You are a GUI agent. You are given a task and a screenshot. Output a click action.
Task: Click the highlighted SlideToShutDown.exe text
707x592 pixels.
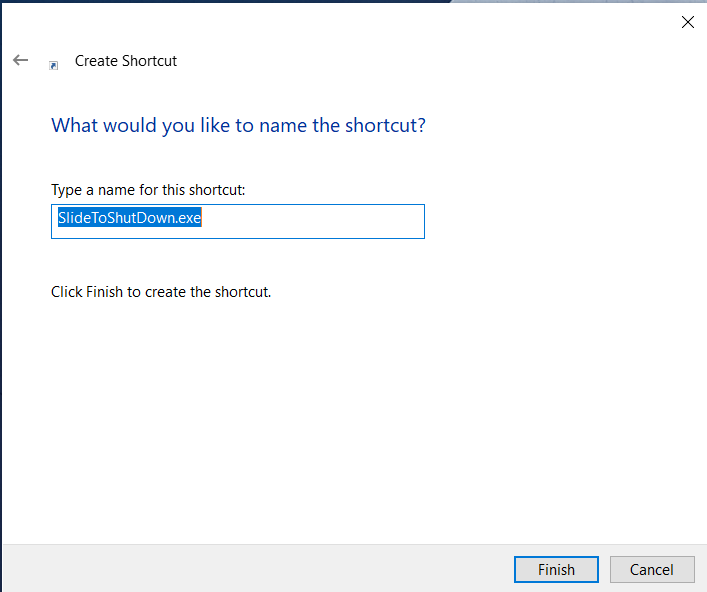pos(129,218)
